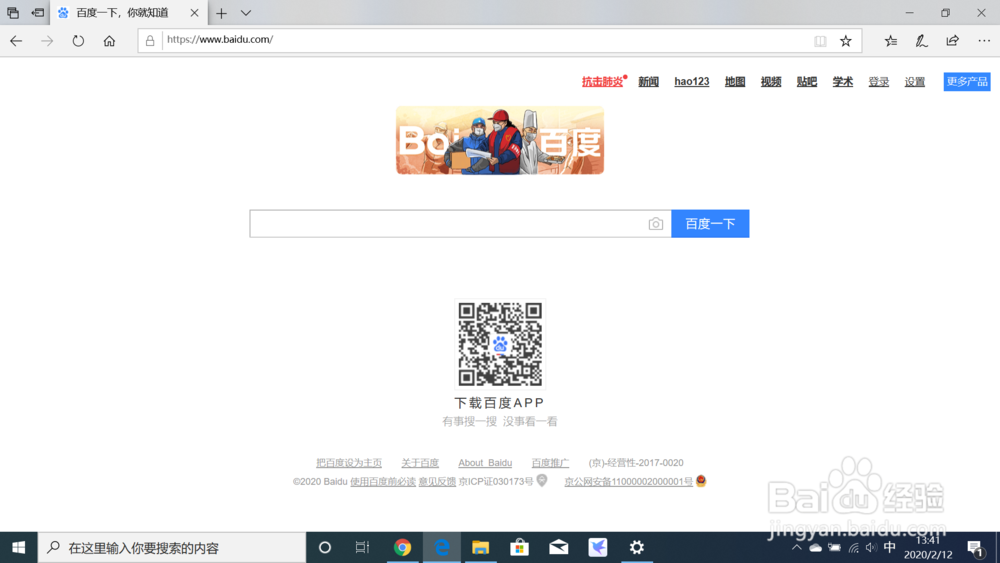Click the 使用百度前必读 link
The height and width of the screenshot is (563, 1000).
point(383,481)
